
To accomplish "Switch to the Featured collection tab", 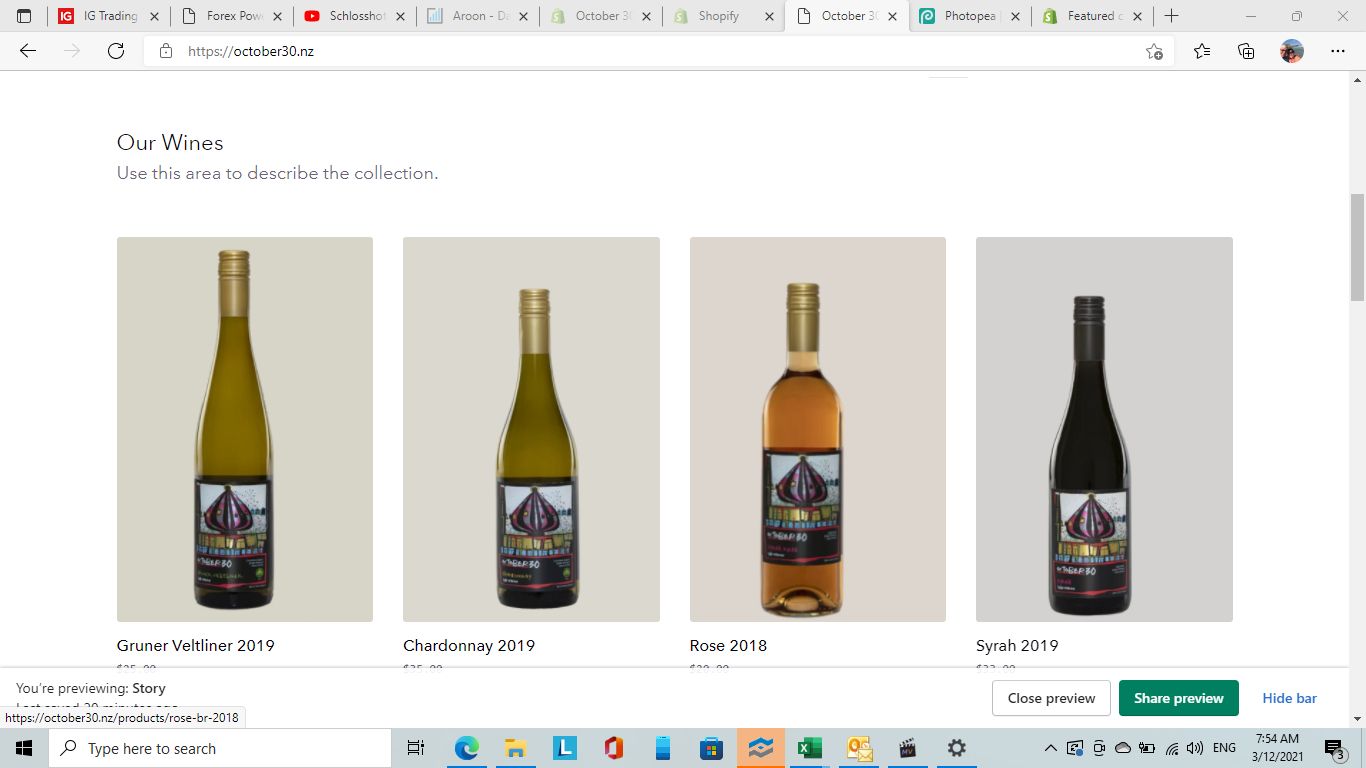I will tap(1093, 16).
